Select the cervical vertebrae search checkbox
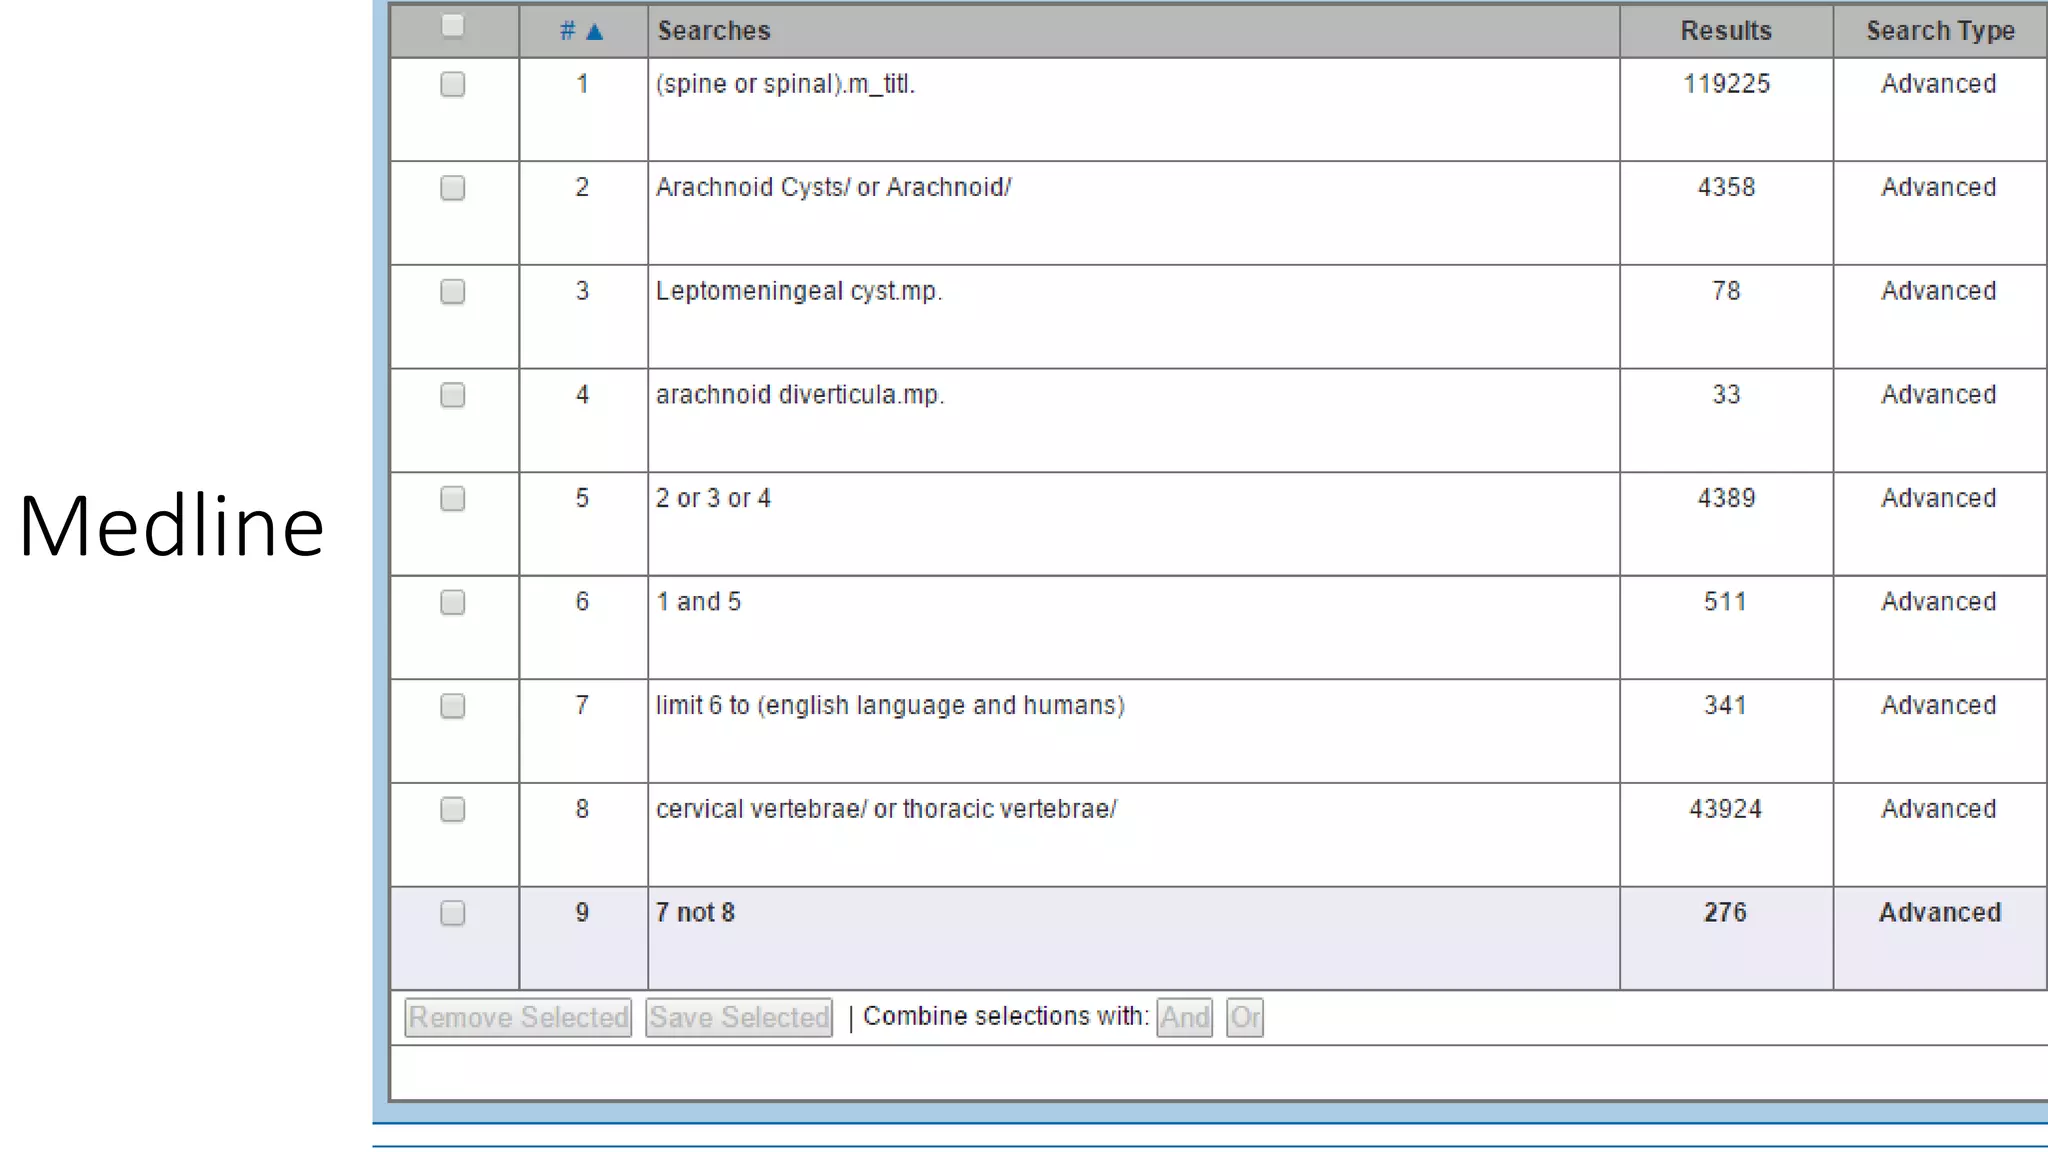 [453, 809]
